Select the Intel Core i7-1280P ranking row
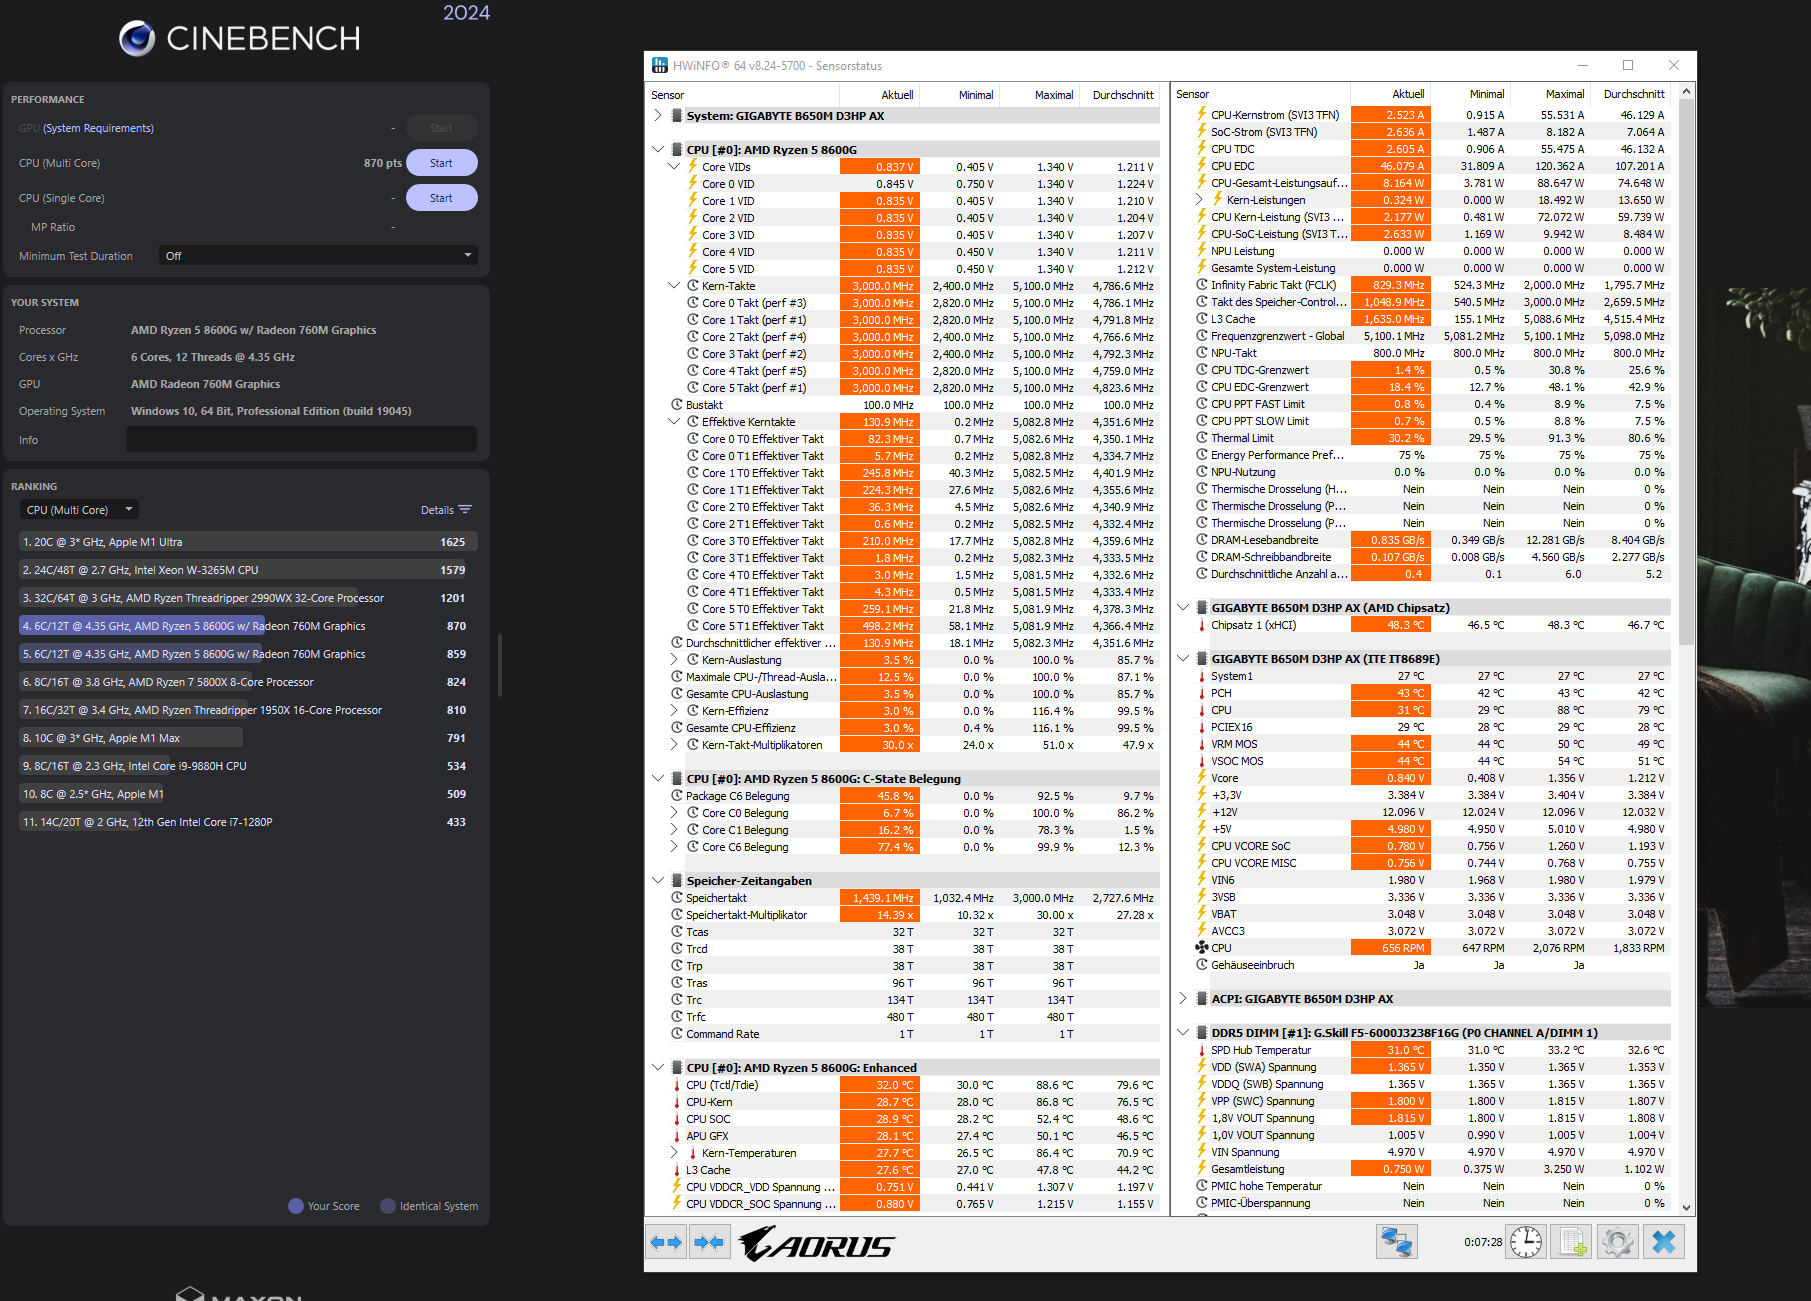Image resolution: width=1811 pixels, height=1301 pixels. [248, 822]
